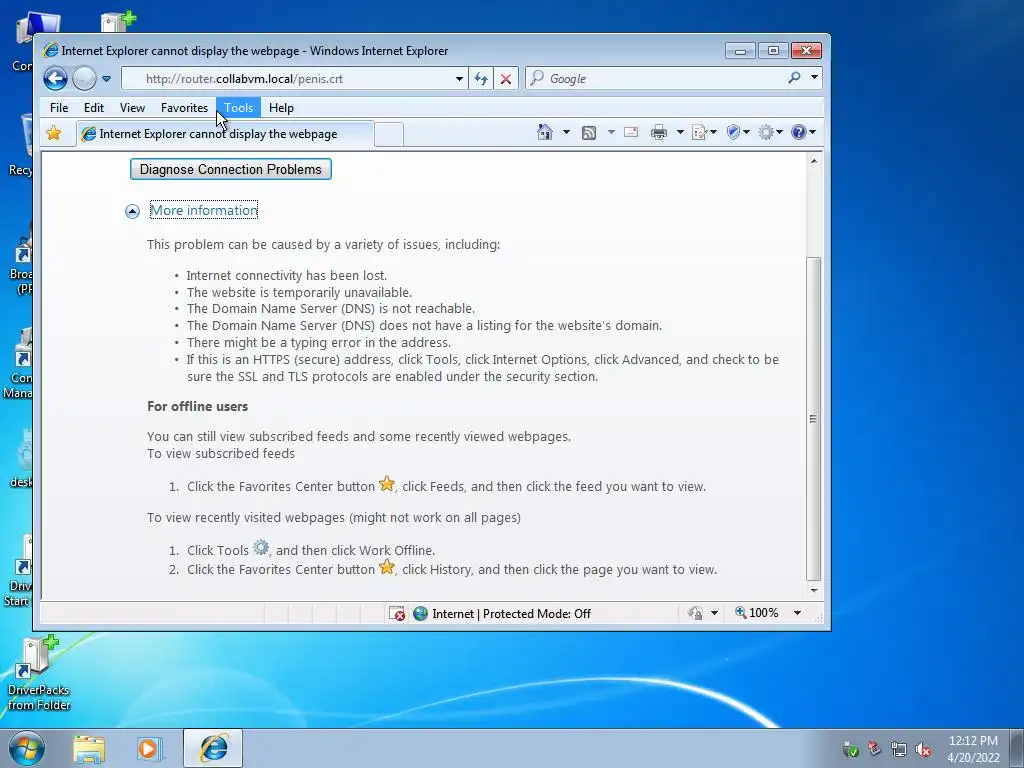
Task: Collapse the More information arrow toggle
Action: click(x=132, y=211)
